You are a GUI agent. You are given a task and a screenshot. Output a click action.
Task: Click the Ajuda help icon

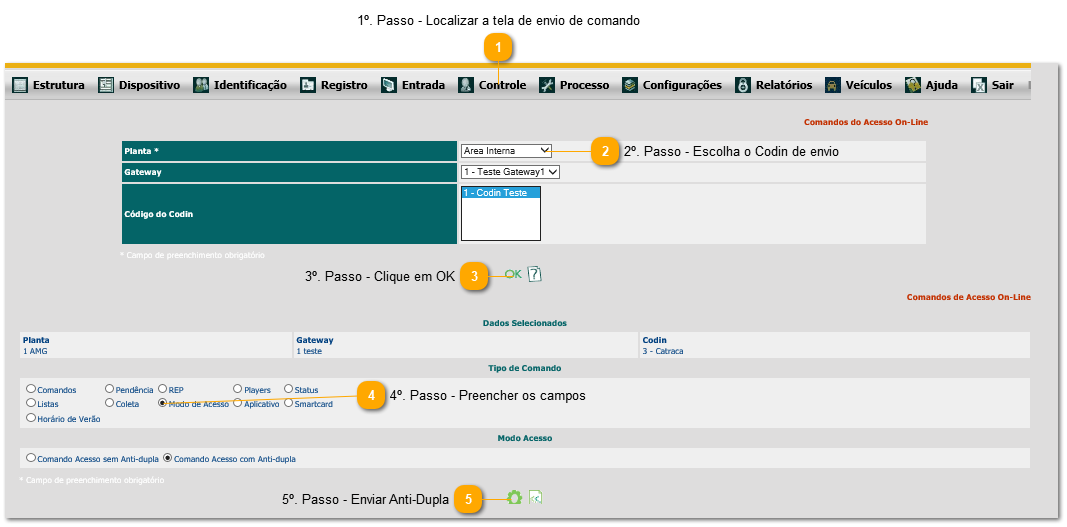point(913,85)
